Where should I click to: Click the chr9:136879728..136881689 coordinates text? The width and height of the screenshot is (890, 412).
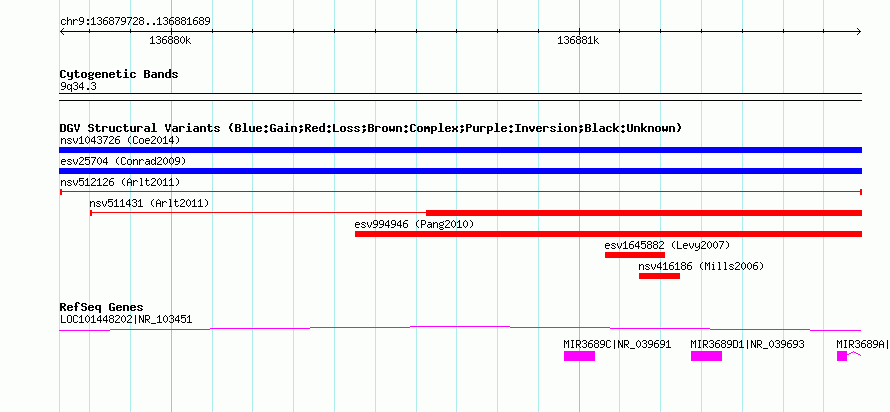coord(135,22)
